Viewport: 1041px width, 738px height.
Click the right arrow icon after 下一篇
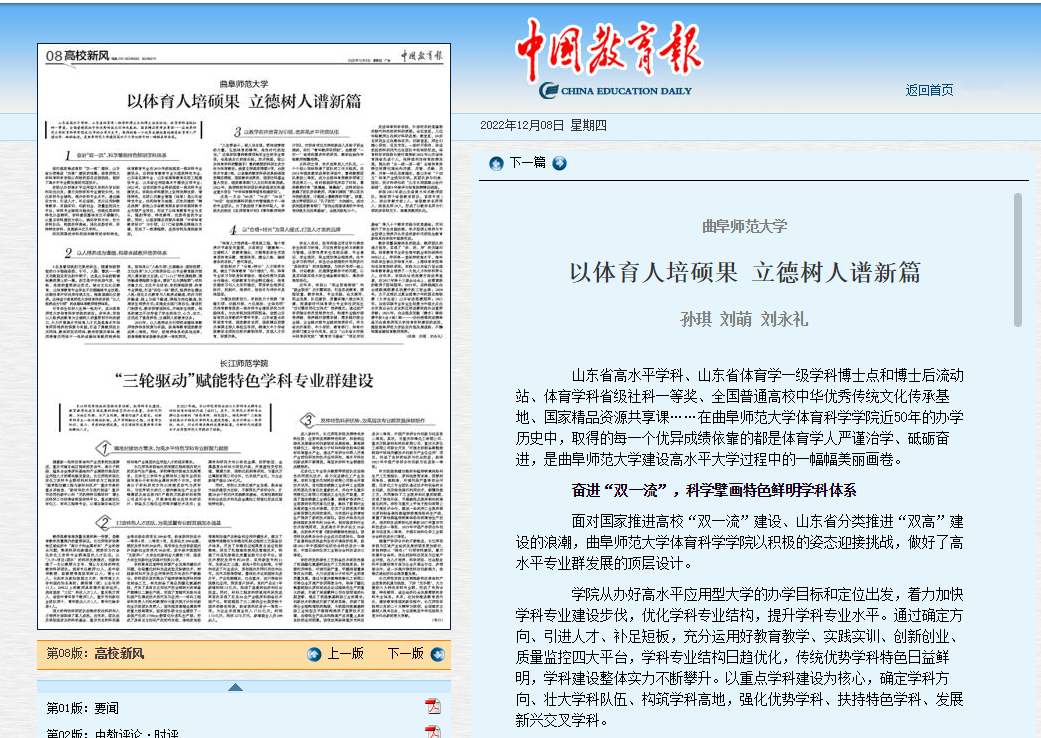[x=560, y=163]
